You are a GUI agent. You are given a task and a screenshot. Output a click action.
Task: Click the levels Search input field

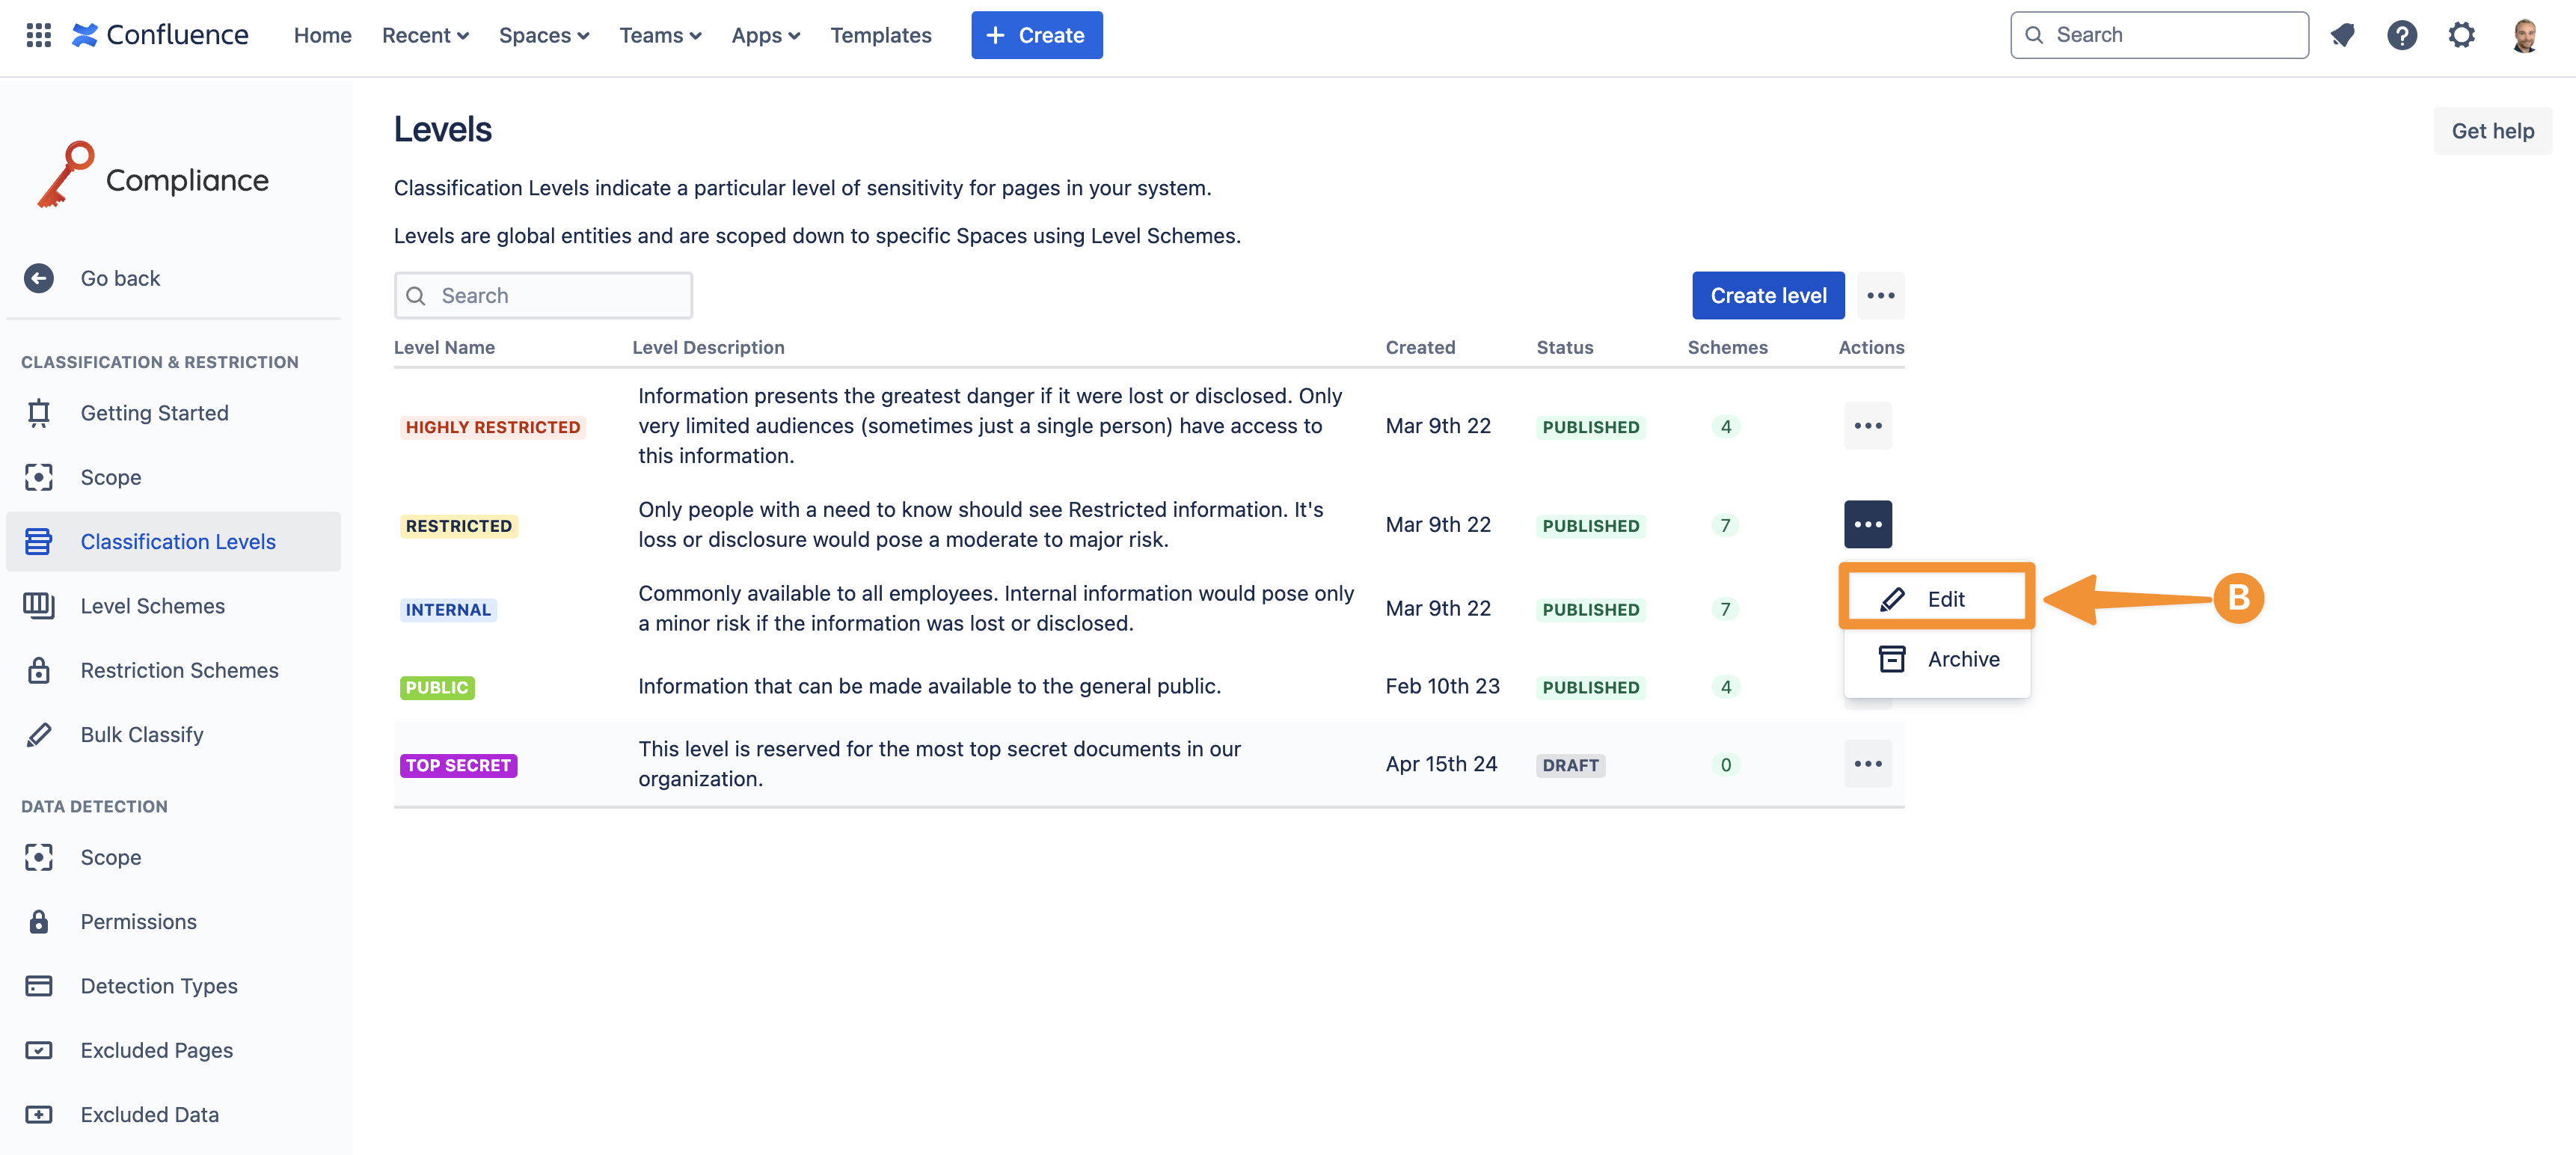(544, 295)
